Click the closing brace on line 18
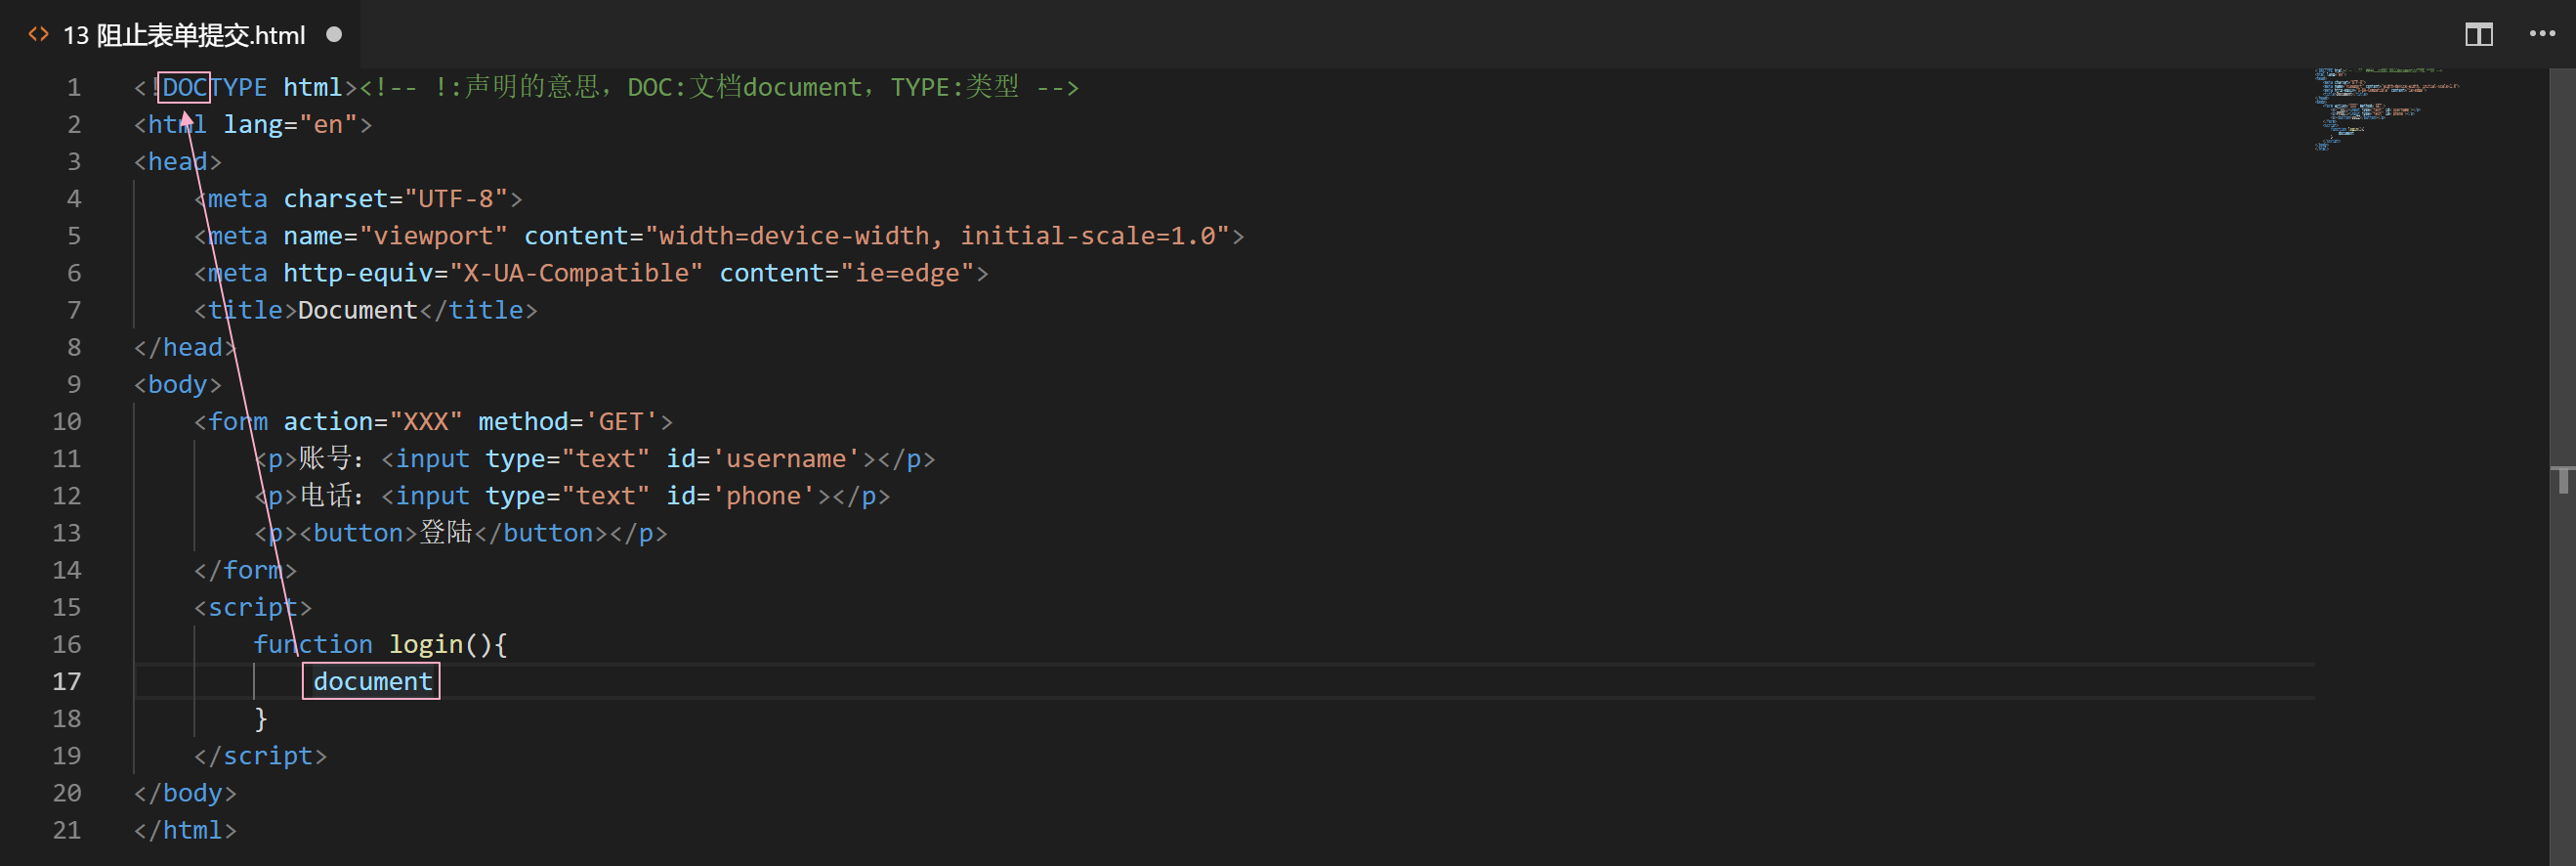 tap(261, 719)
